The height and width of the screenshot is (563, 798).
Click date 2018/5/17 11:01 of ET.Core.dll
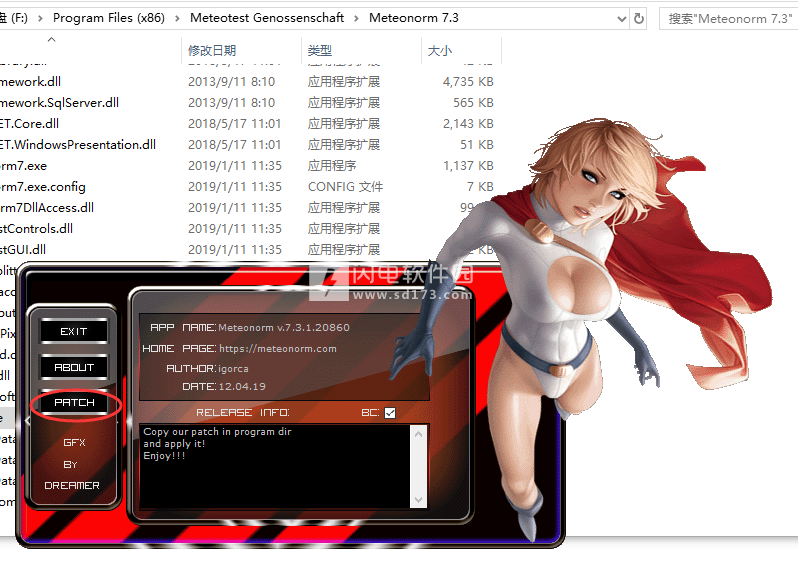point(234,124)
